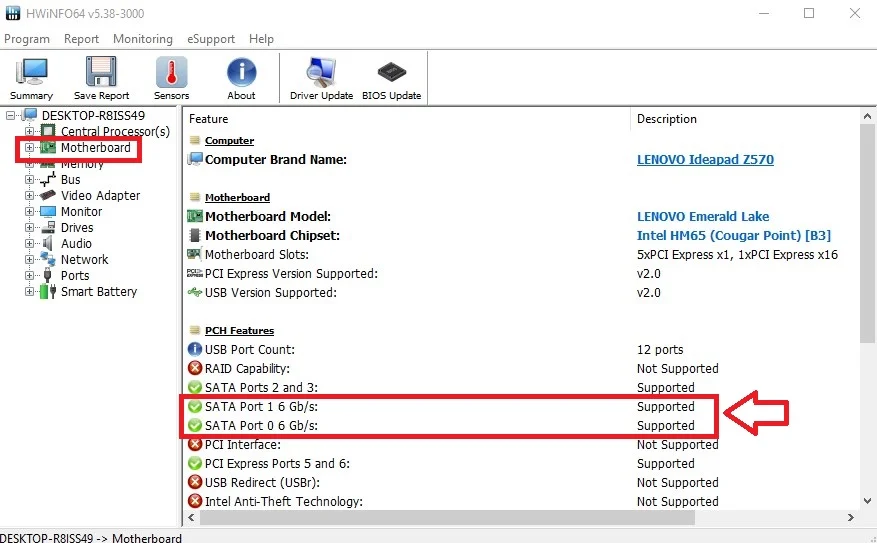Expand the Smart Battery branch
Viewport: 877px width, 543px height.
pyautogui.click(x=29, y=292)
